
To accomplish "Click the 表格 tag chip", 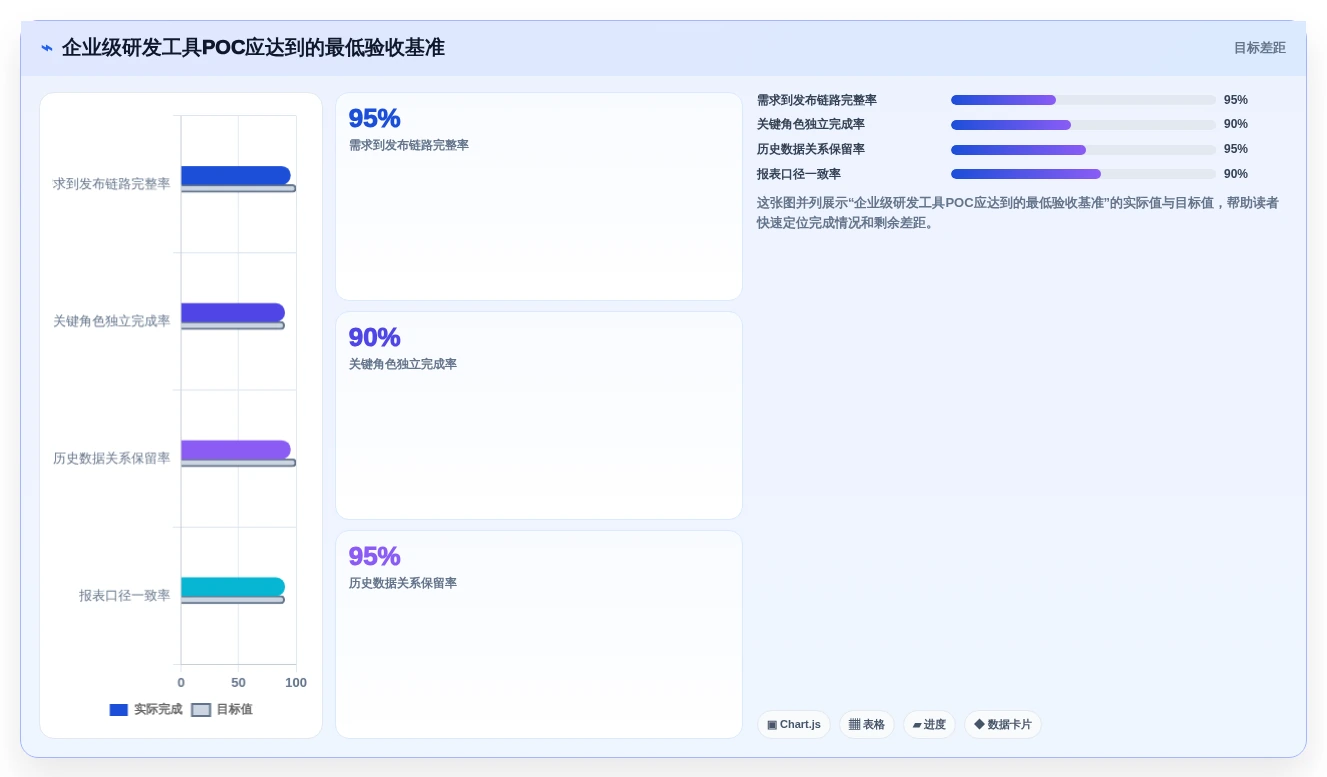I will click(x=867, y=724).
